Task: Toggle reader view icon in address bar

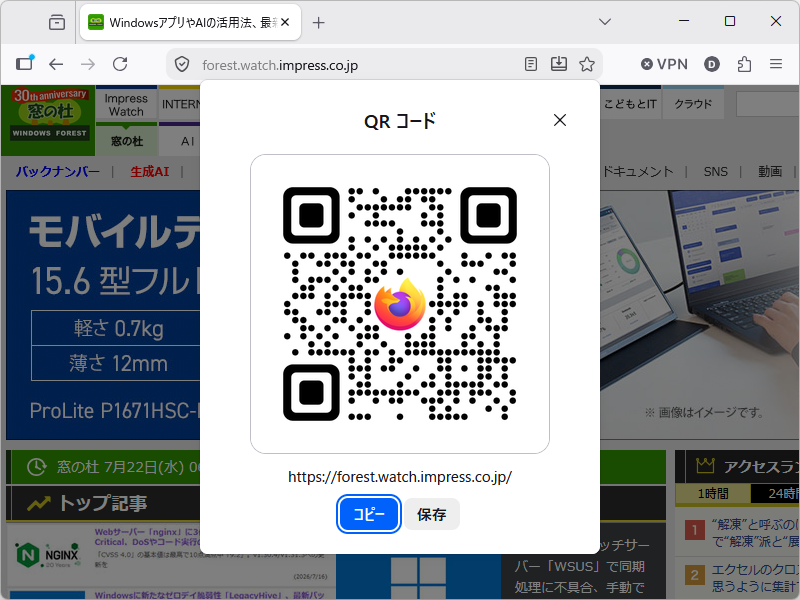Action: [x=531, y=64]
